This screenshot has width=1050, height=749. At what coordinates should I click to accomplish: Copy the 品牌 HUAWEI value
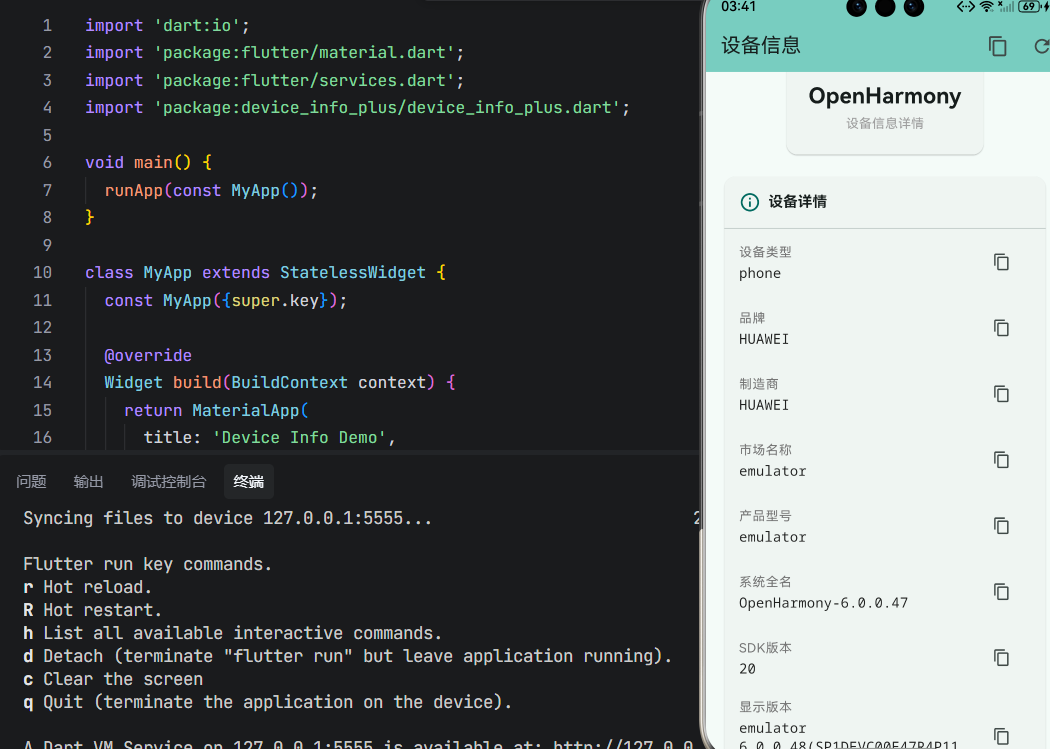1001,328
